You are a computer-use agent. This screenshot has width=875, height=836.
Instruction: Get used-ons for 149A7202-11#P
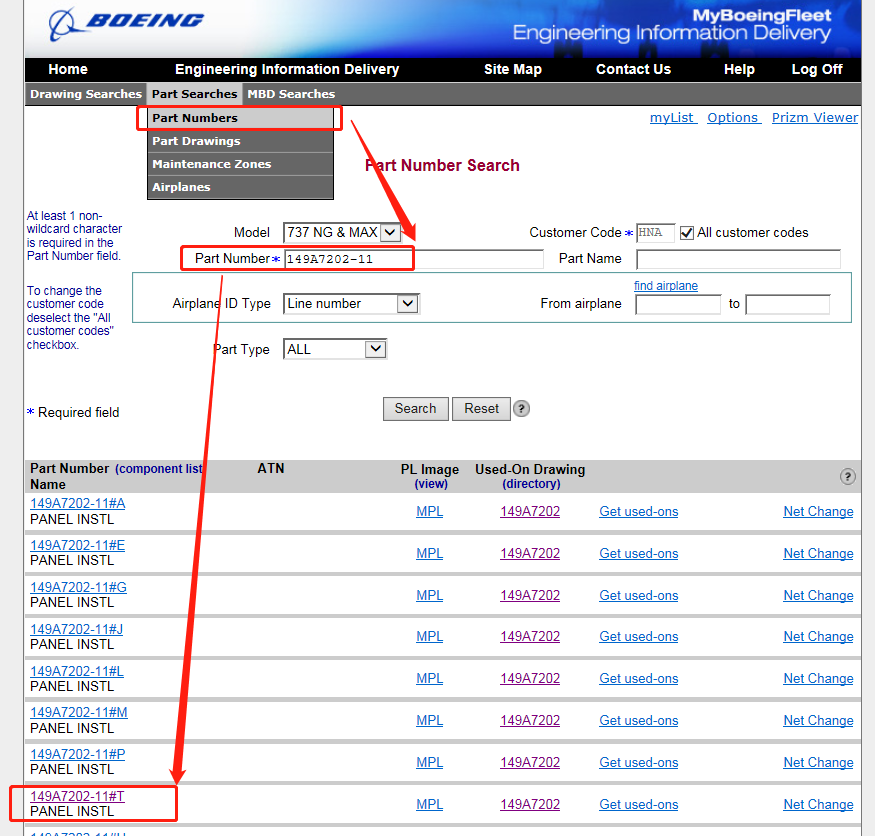(639, 763)
